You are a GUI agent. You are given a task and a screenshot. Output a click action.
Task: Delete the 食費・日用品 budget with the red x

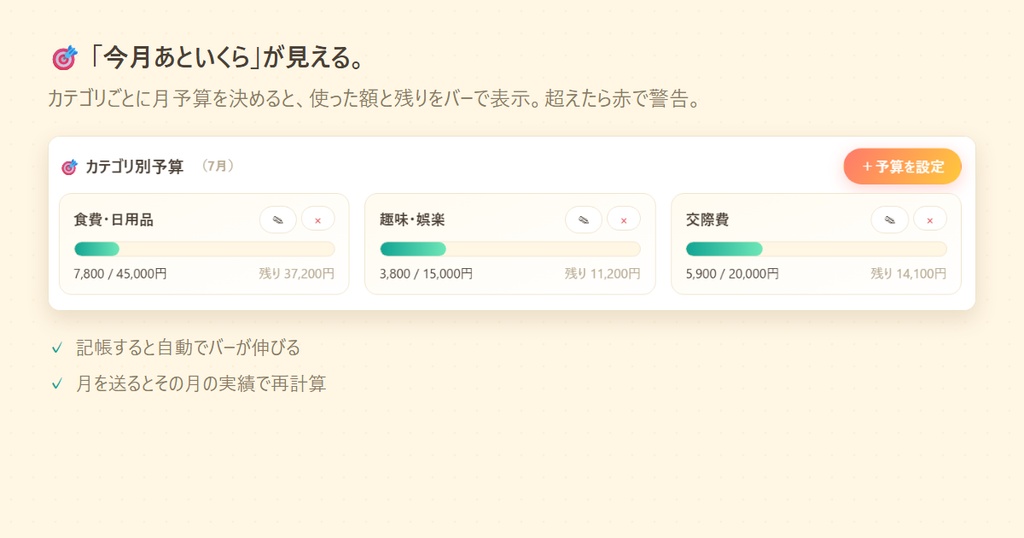click(318, 219)
